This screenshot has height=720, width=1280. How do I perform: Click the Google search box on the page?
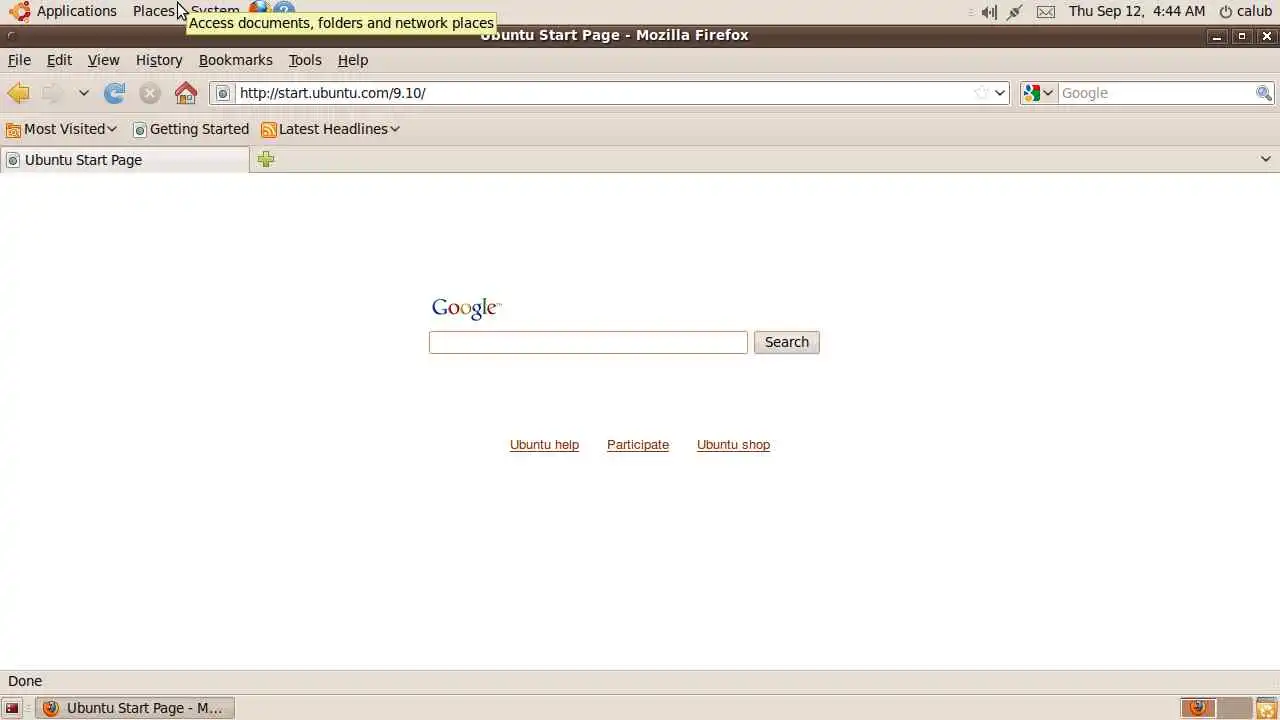(588, 342)
